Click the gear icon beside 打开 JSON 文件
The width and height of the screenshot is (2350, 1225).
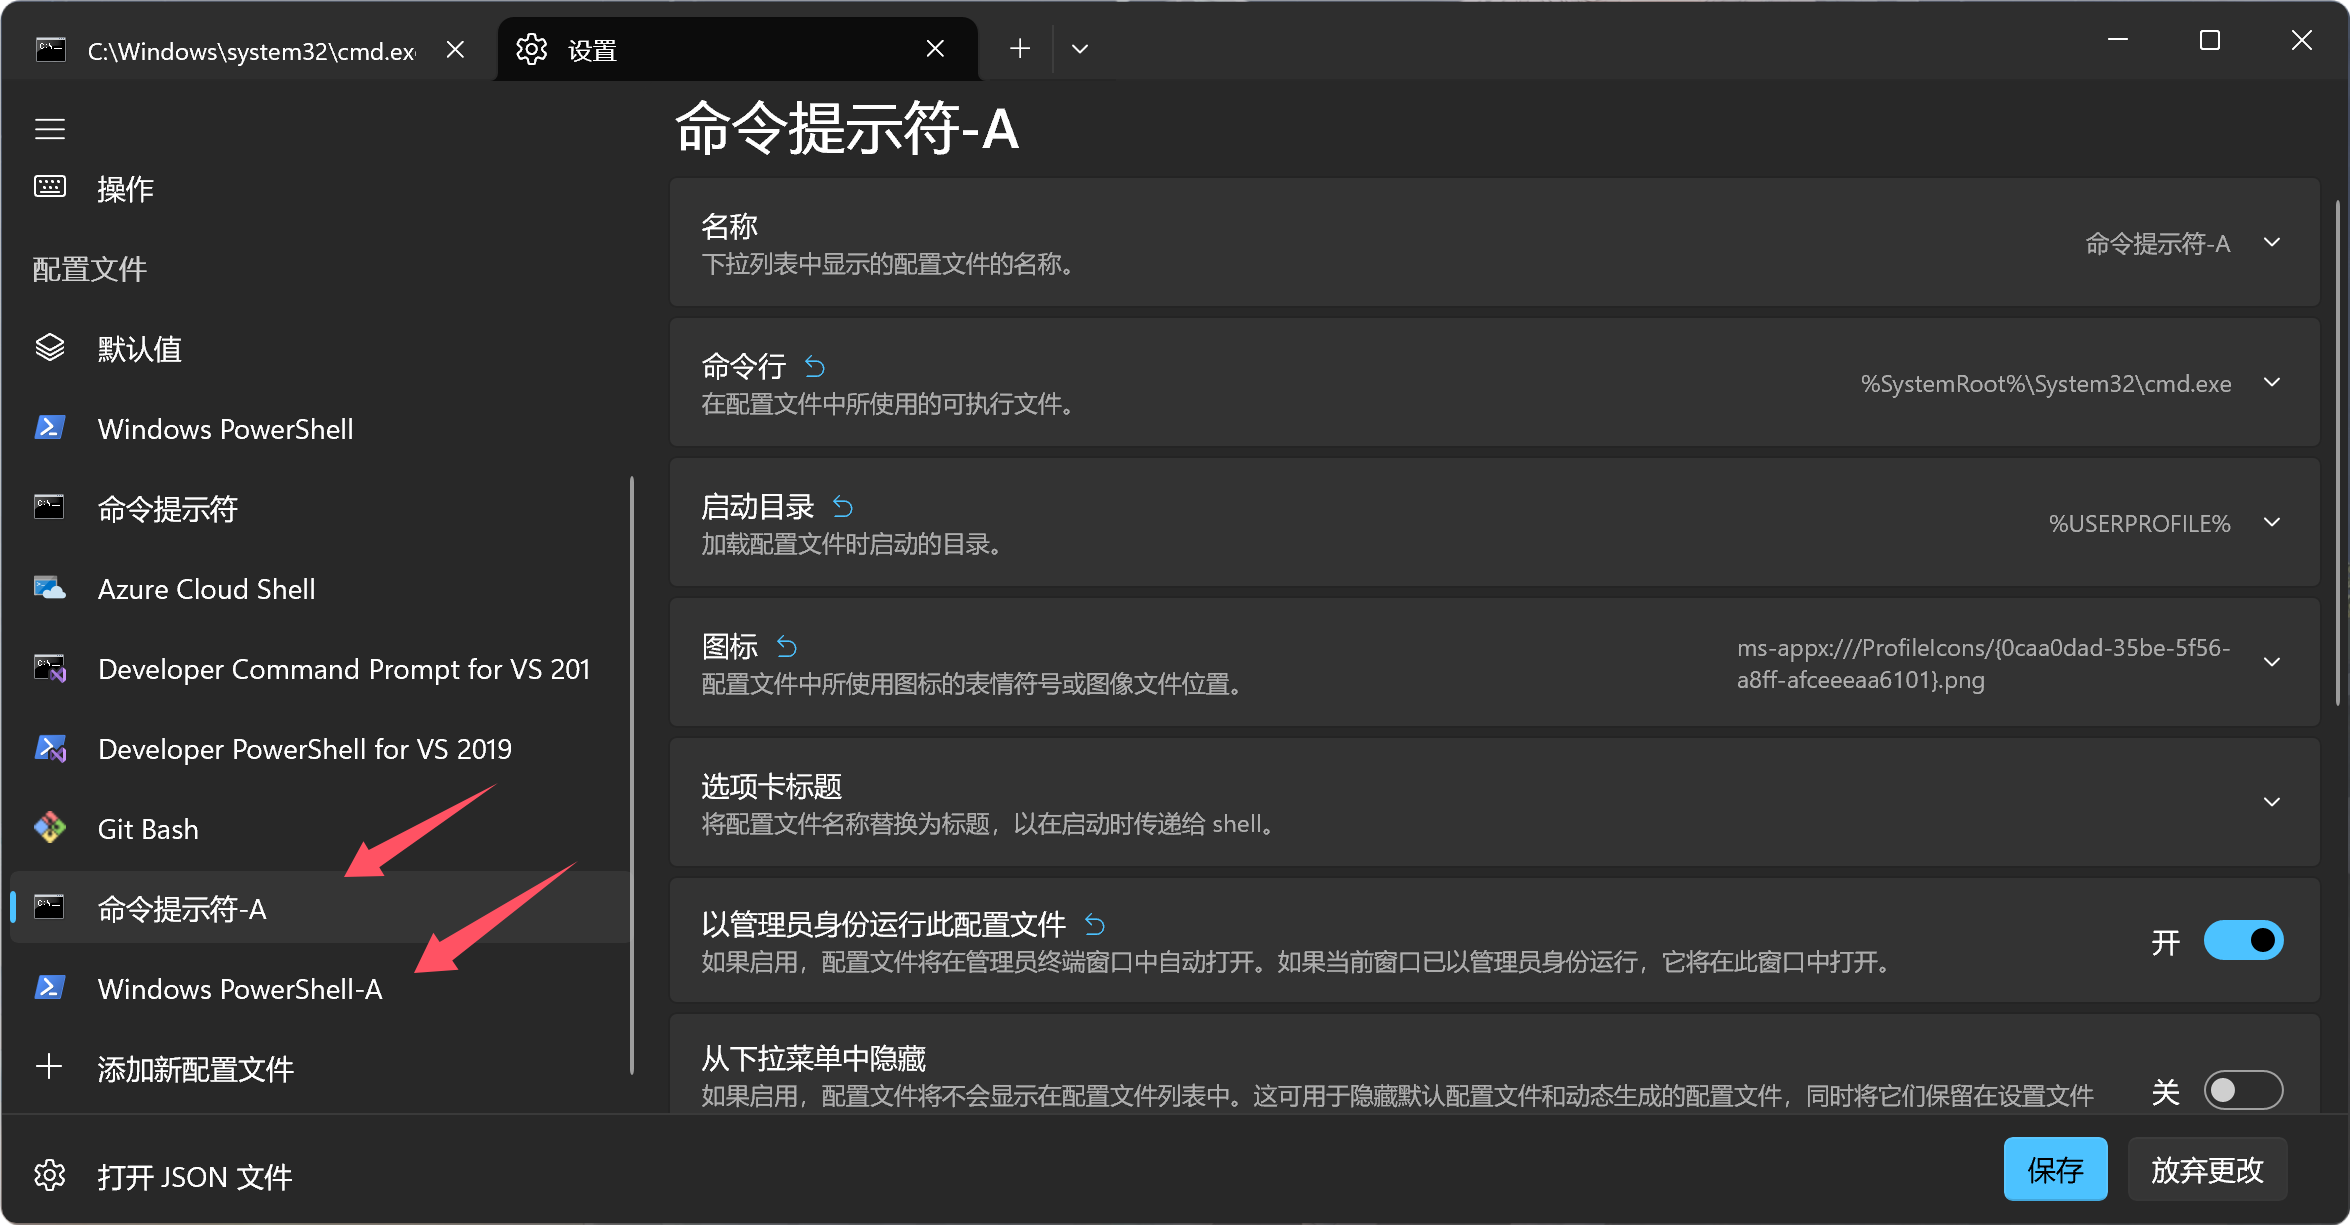(x=50, y=1175)
